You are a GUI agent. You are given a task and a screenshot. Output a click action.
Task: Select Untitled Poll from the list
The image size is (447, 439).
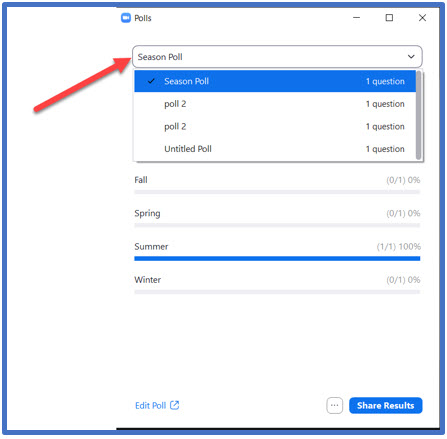pyautogui.click(x=275, y=149)
